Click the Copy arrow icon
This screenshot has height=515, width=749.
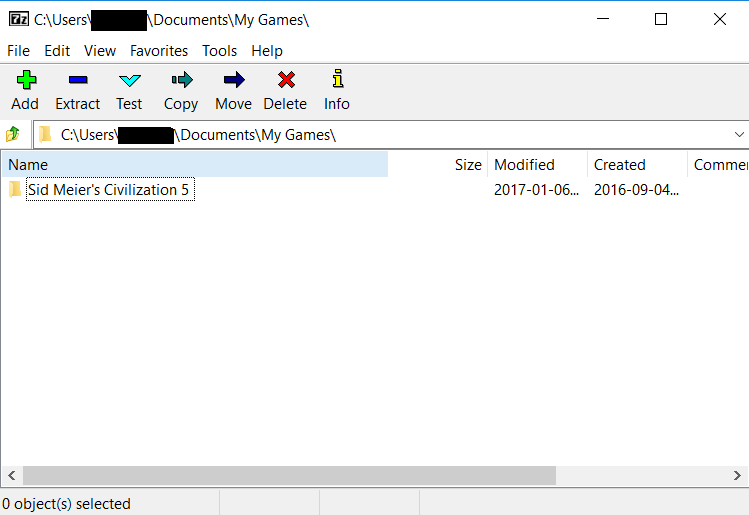(x=182, y=80)
